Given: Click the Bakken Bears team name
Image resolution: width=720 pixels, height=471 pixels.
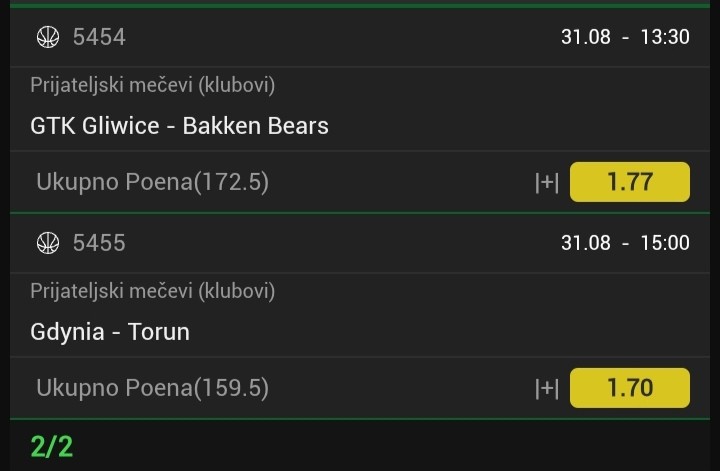Looking at the screenshot, I should click(x=256, y=126).
